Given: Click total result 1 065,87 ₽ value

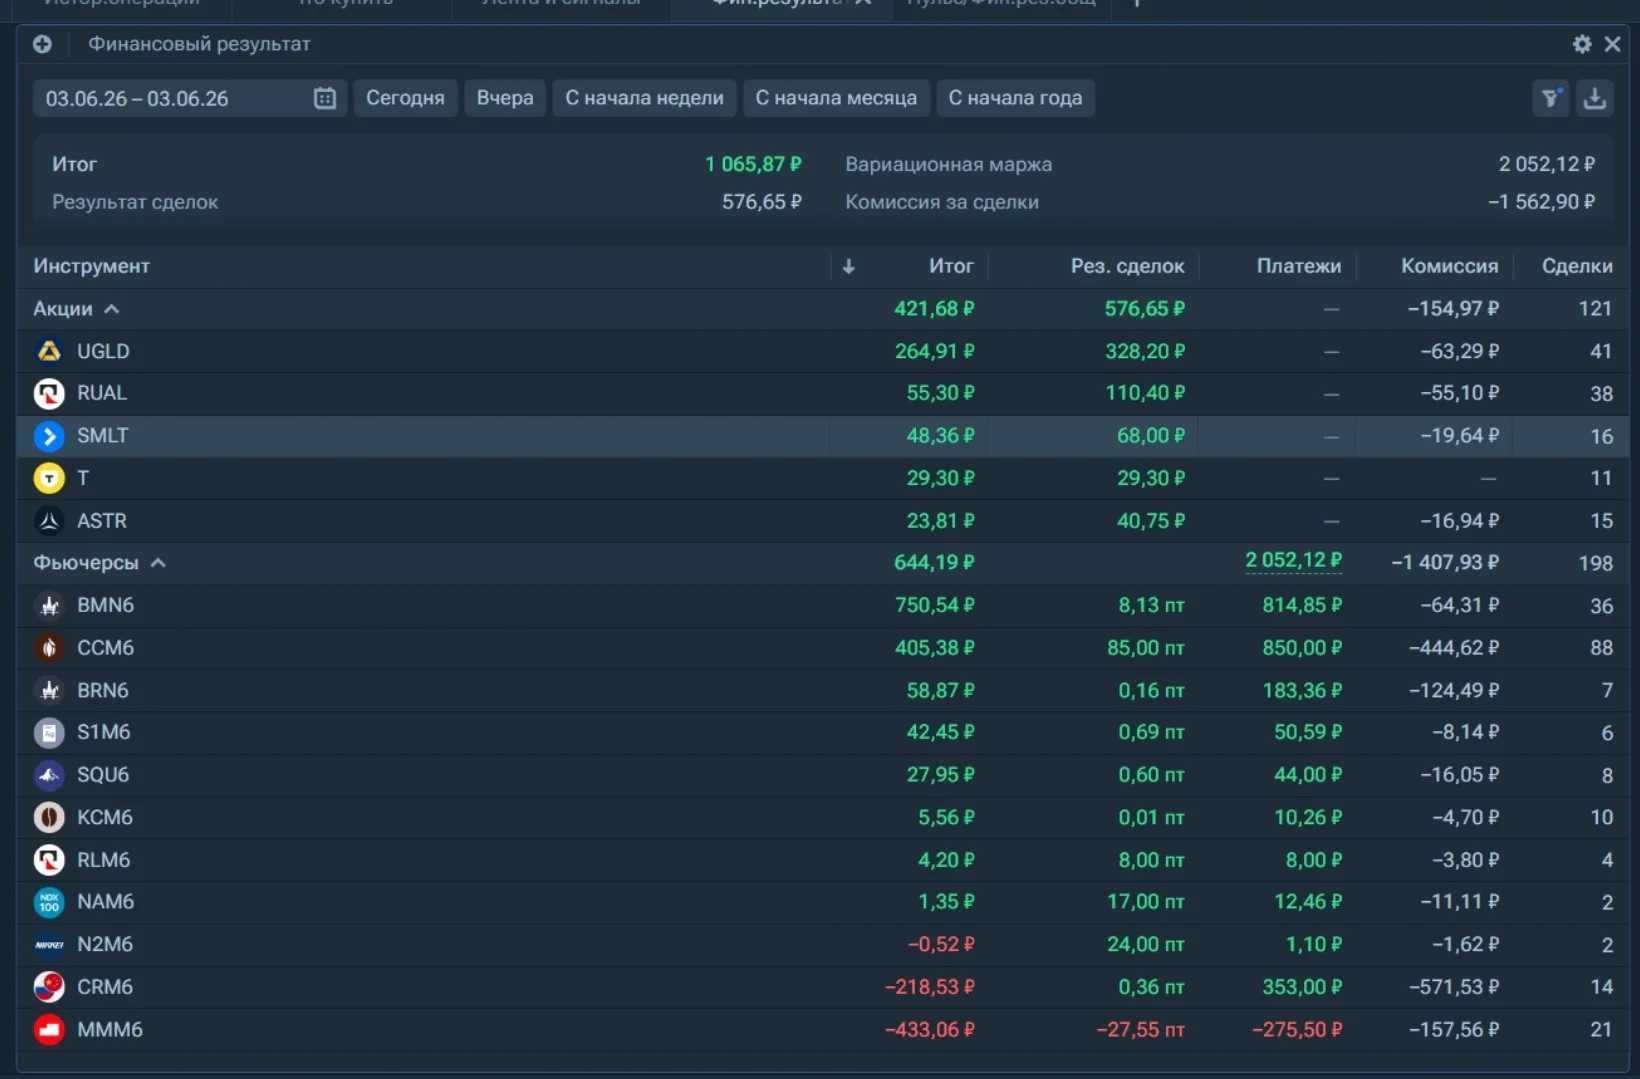Looking at the screenshot, I should coord(753,164).
